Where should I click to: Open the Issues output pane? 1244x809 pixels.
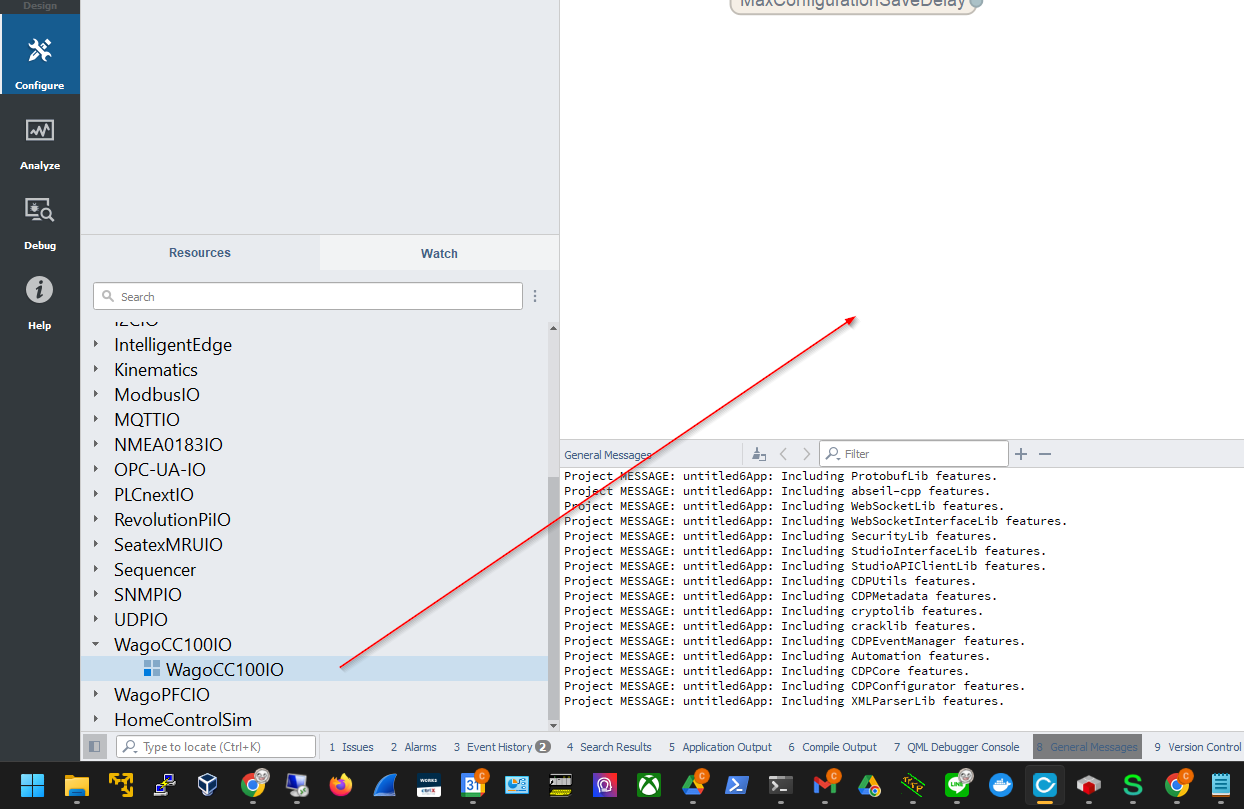click(x=351, y=747)
